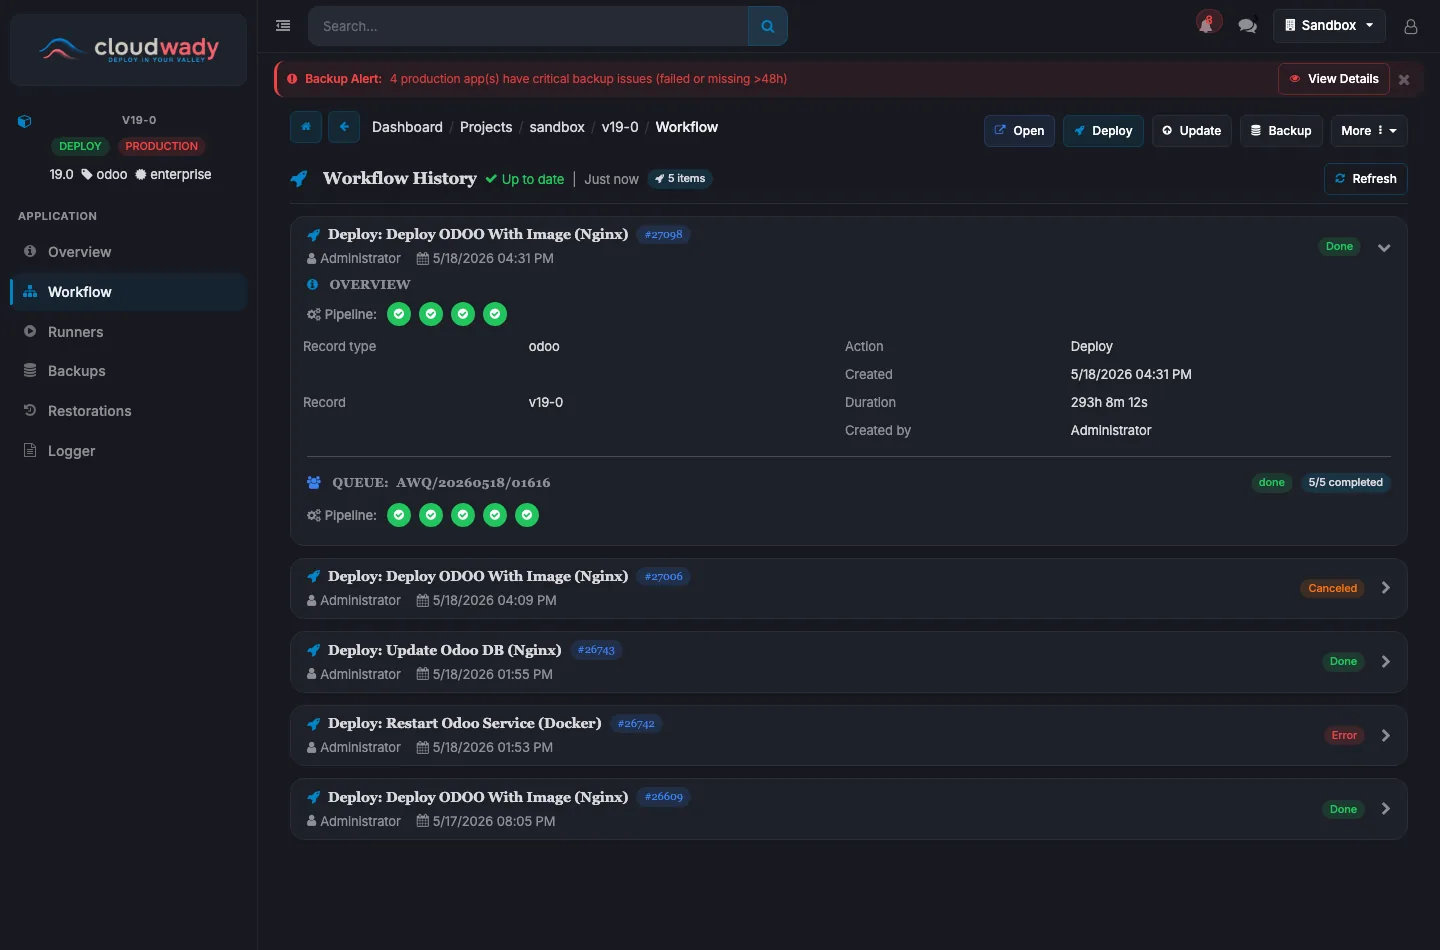This screenshot has width=1440, height=950.
Task: Click the Open button
Action: tap(1019, 131)
